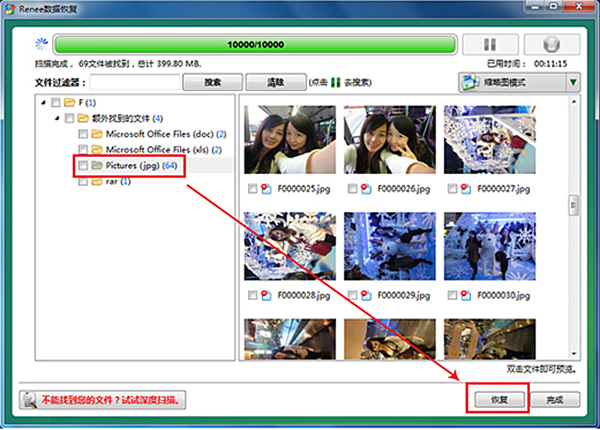
Task: Click the elapsed time value 00:11:15
Action: 550,64
